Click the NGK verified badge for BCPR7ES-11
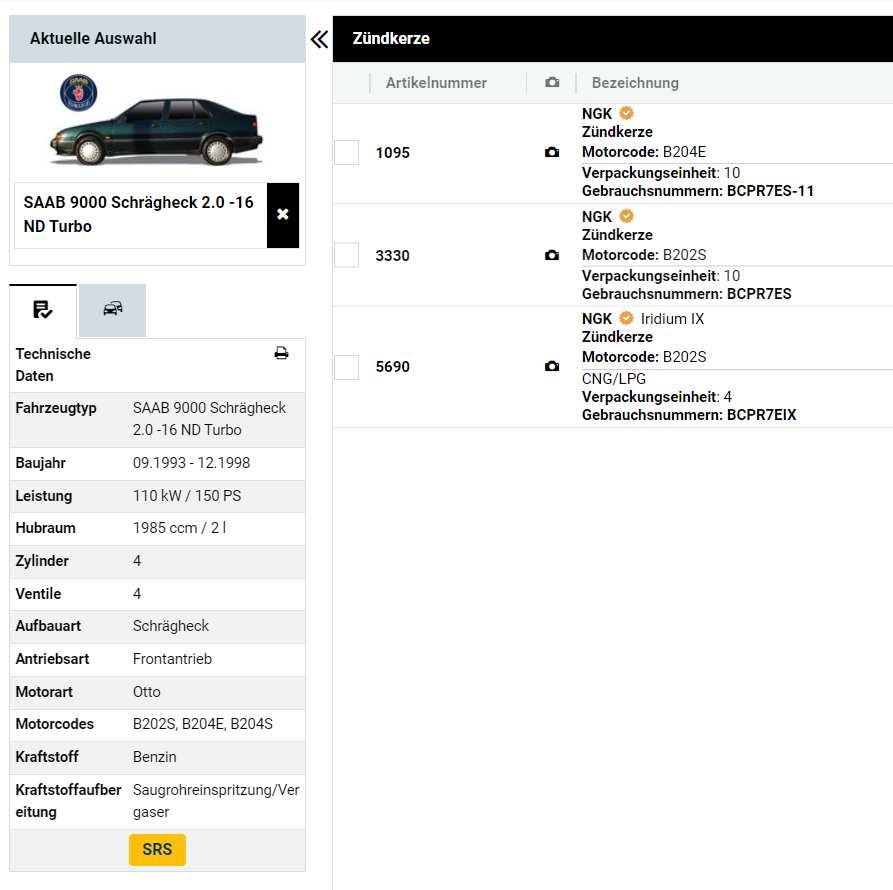 626,113
